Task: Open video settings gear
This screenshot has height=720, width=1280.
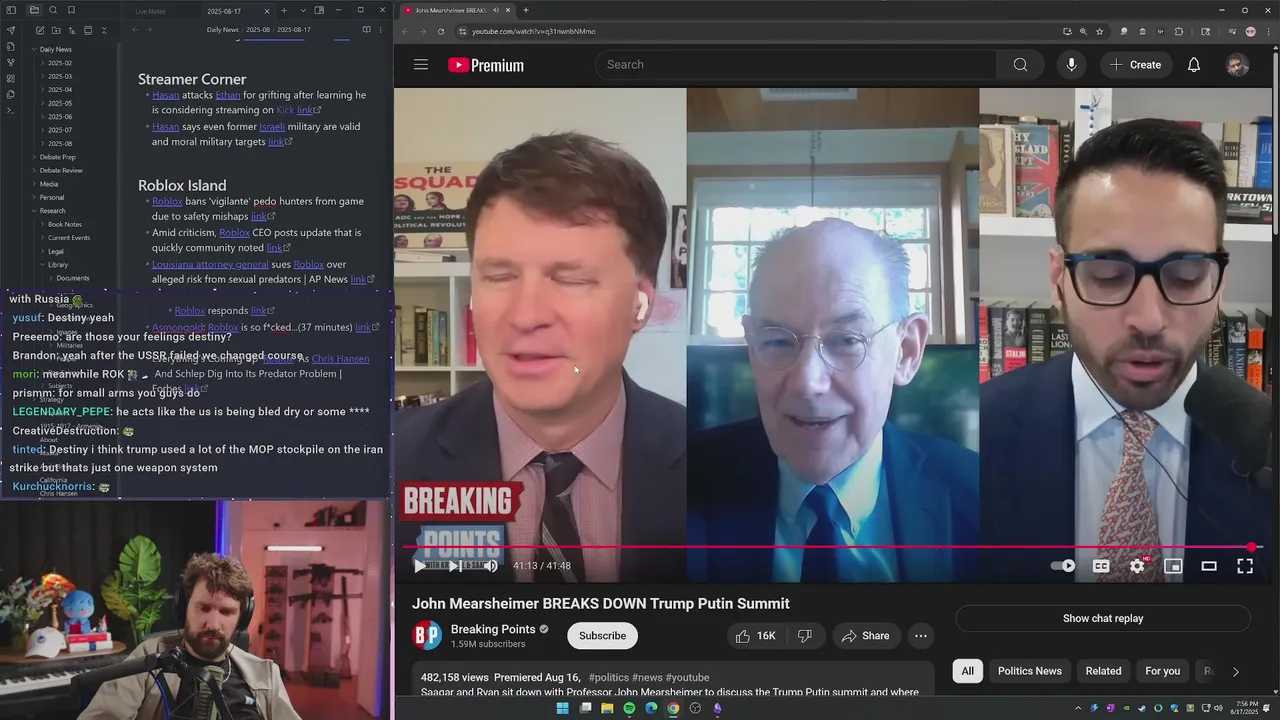Action: coord(1137,566)
